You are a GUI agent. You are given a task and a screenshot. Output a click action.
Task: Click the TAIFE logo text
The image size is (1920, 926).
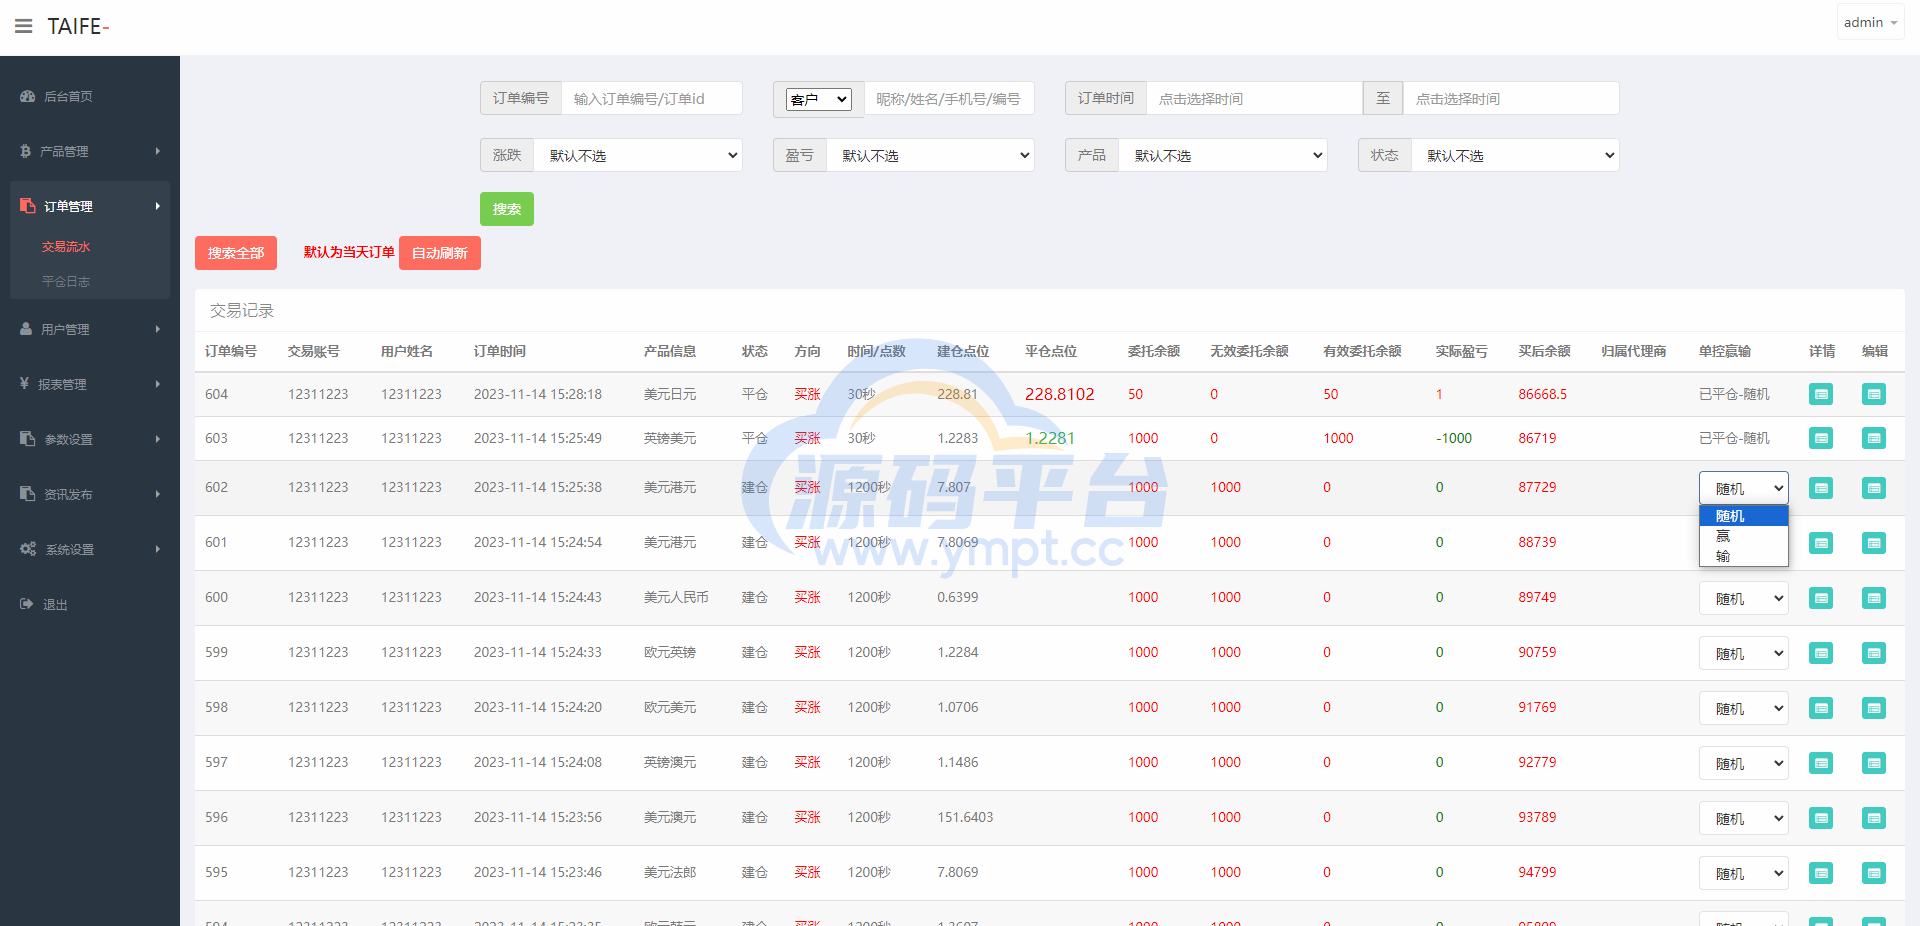(x=78, y=26)
